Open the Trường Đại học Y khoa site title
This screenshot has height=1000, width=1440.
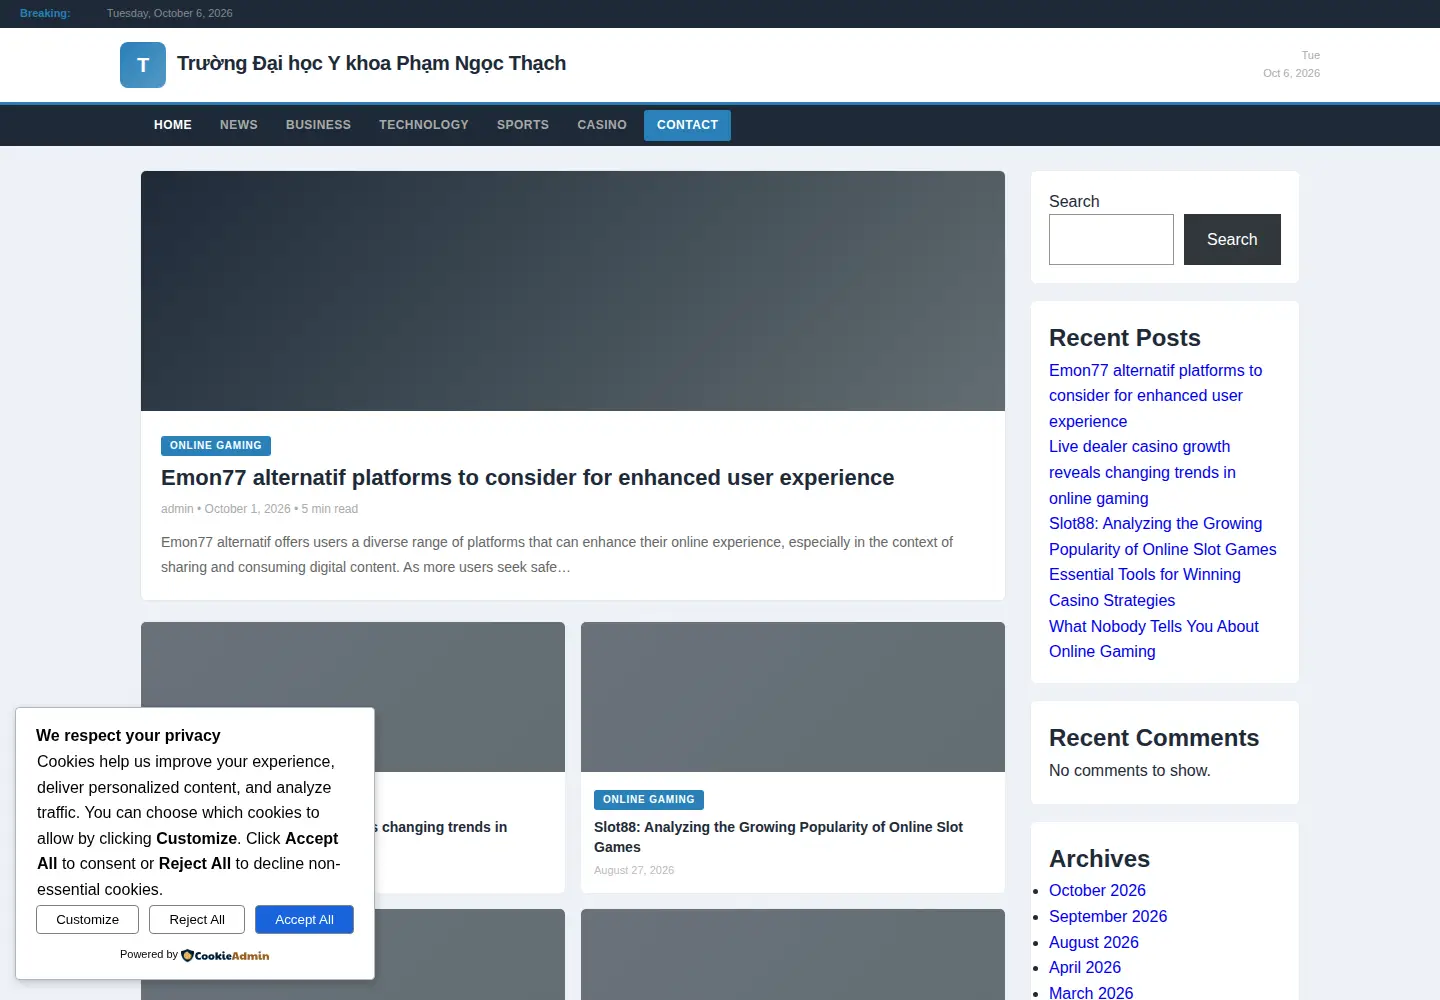371,63
